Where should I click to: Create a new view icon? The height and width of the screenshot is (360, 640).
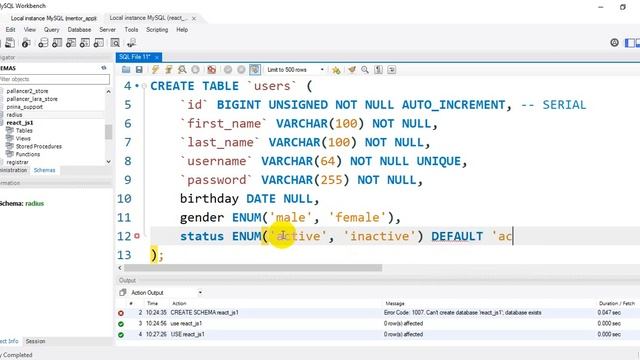coord(71,43)
